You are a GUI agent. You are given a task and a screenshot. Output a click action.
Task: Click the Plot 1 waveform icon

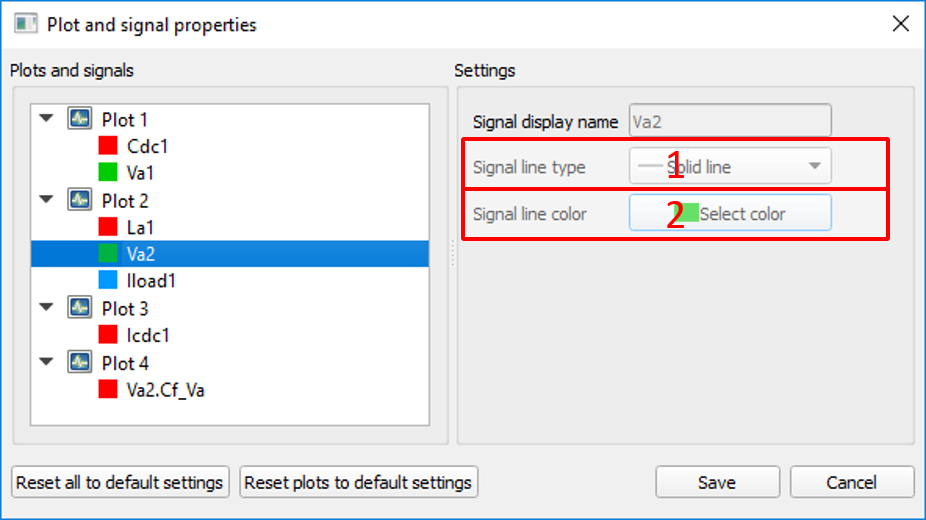pos(79,119)
